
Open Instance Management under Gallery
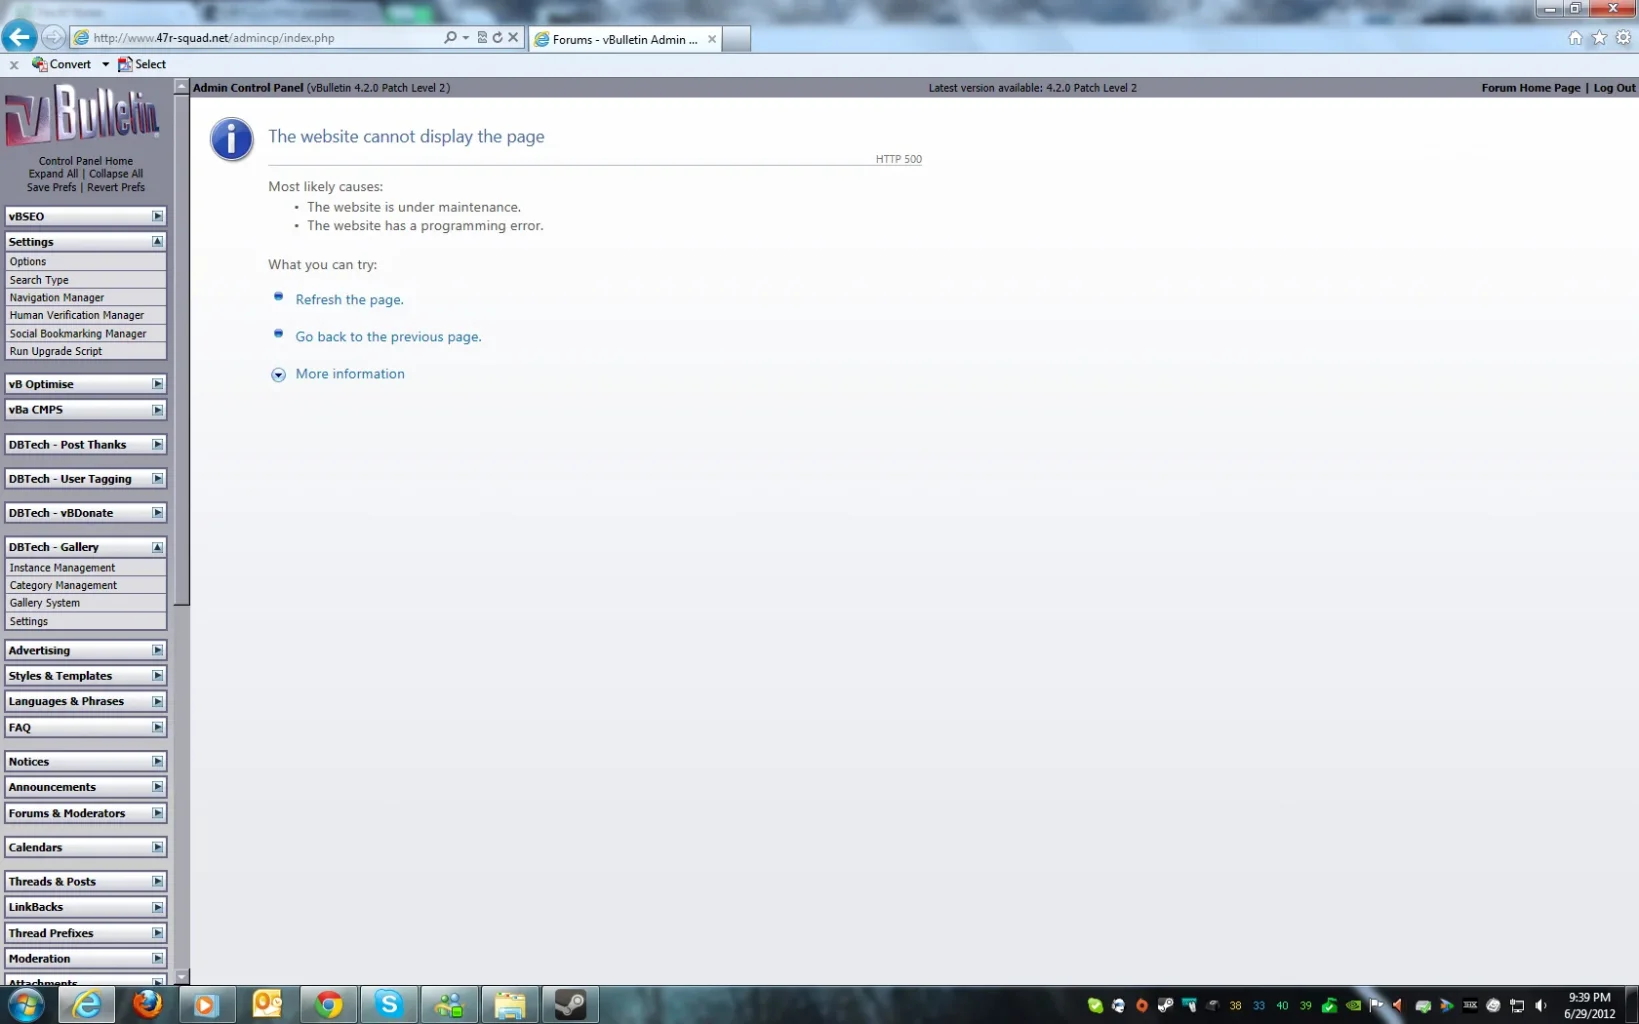85,568
